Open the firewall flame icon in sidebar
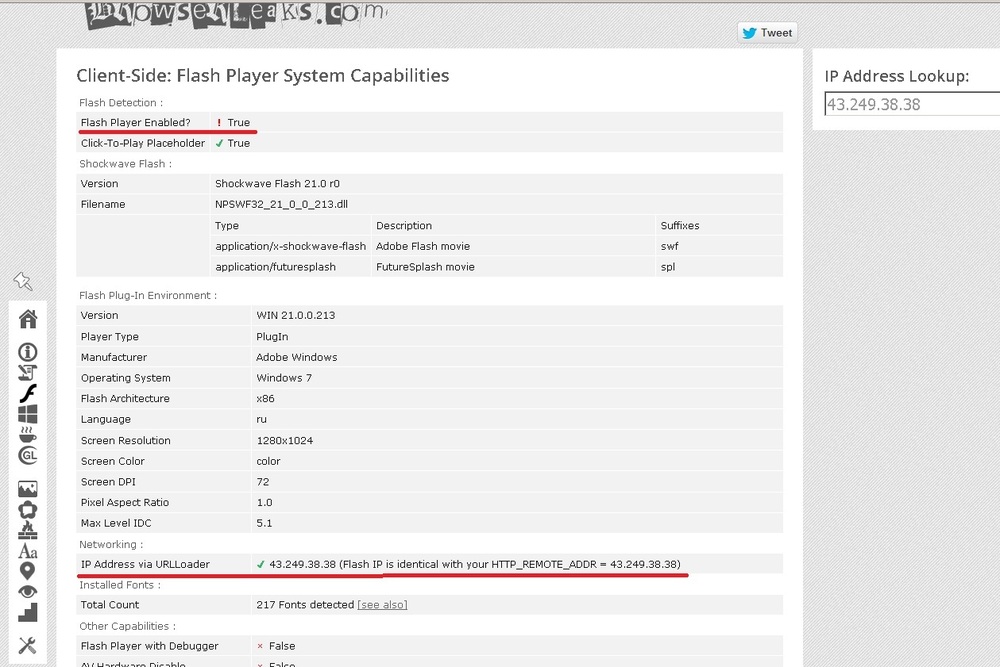The height and width of the screenshot is (667, 1000). [x=27, y=530]
